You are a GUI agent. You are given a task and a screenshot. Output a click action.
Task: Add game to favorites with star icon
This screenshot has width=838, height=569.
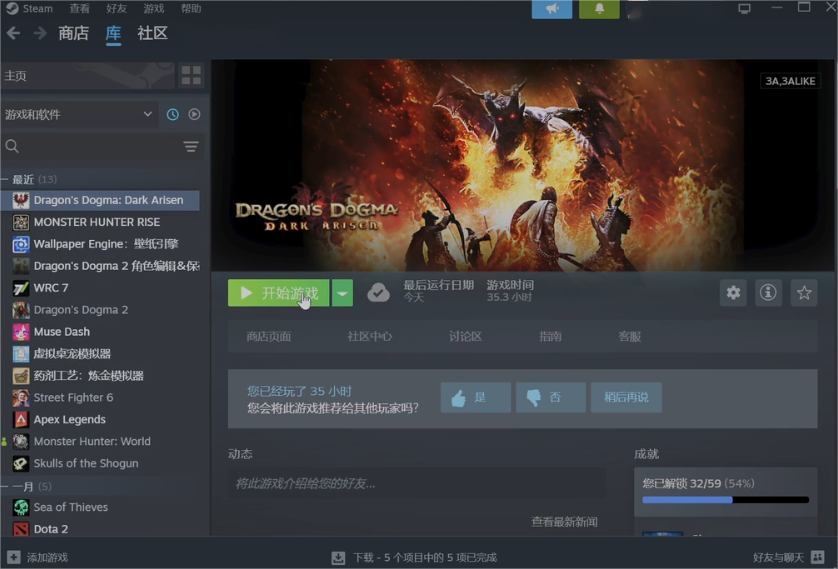[803, 293]
